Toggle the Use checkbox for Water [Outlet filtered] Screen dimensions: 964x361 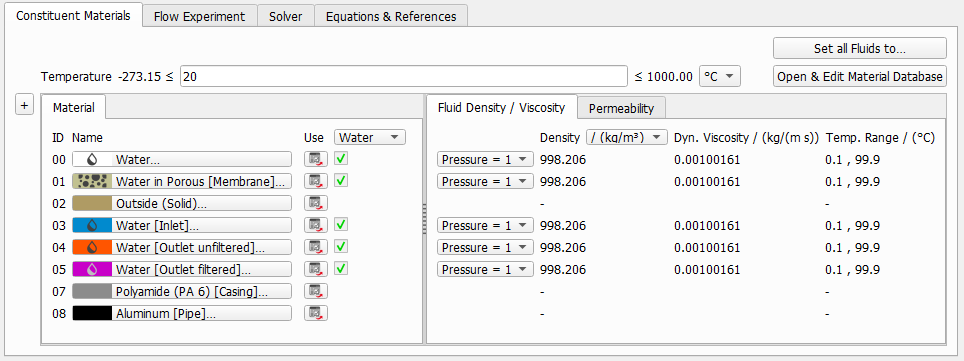(x=341, y=269)
